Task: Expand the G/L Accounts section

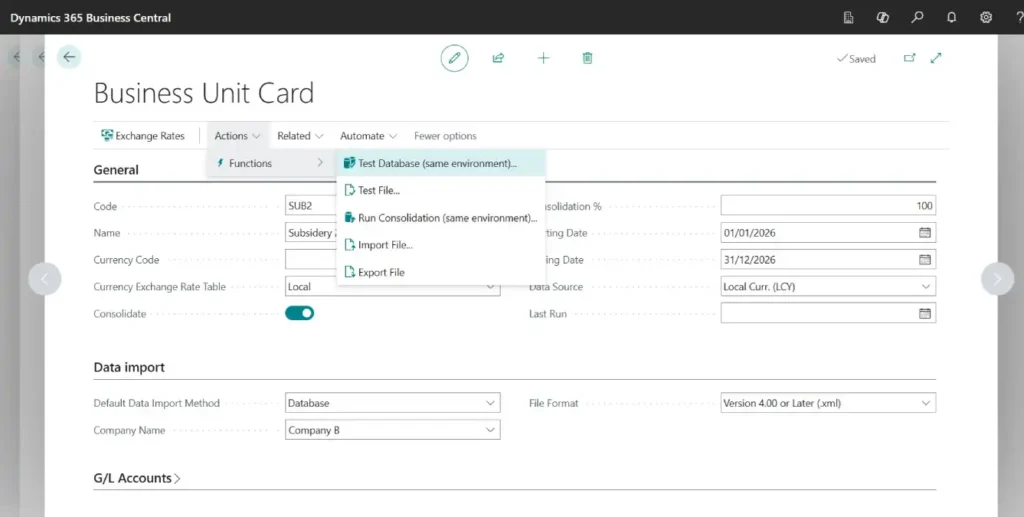Action: [137, 478]
